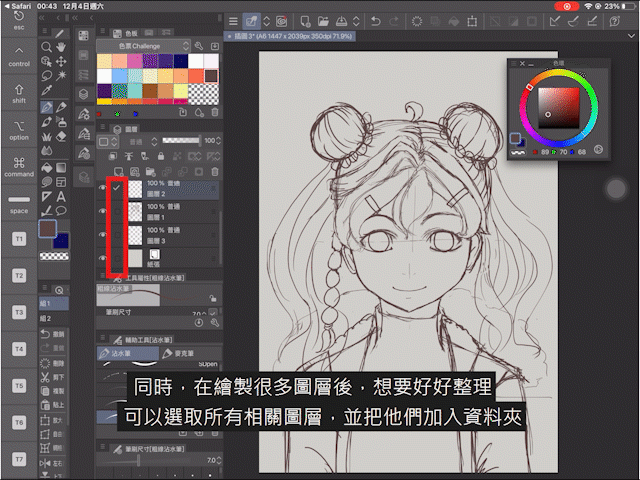The width and height of the screenshot is (640, 480).
Task: Click color set trash icon
Action: pyautogui.click(x=215, y=112)
